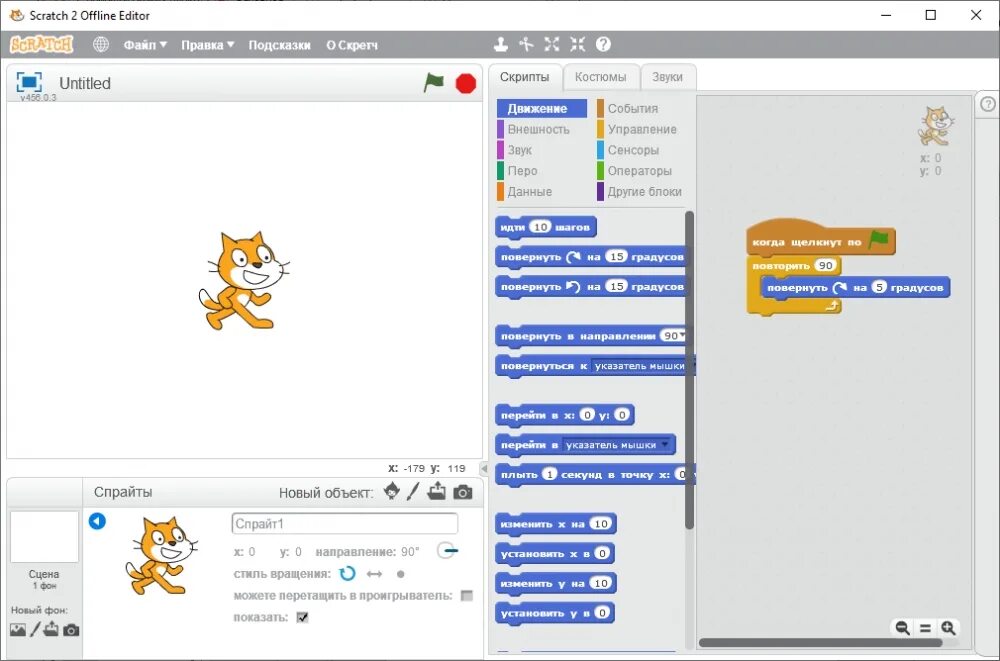
Task: Click the Untitled project name field
Action: point(84,84)
